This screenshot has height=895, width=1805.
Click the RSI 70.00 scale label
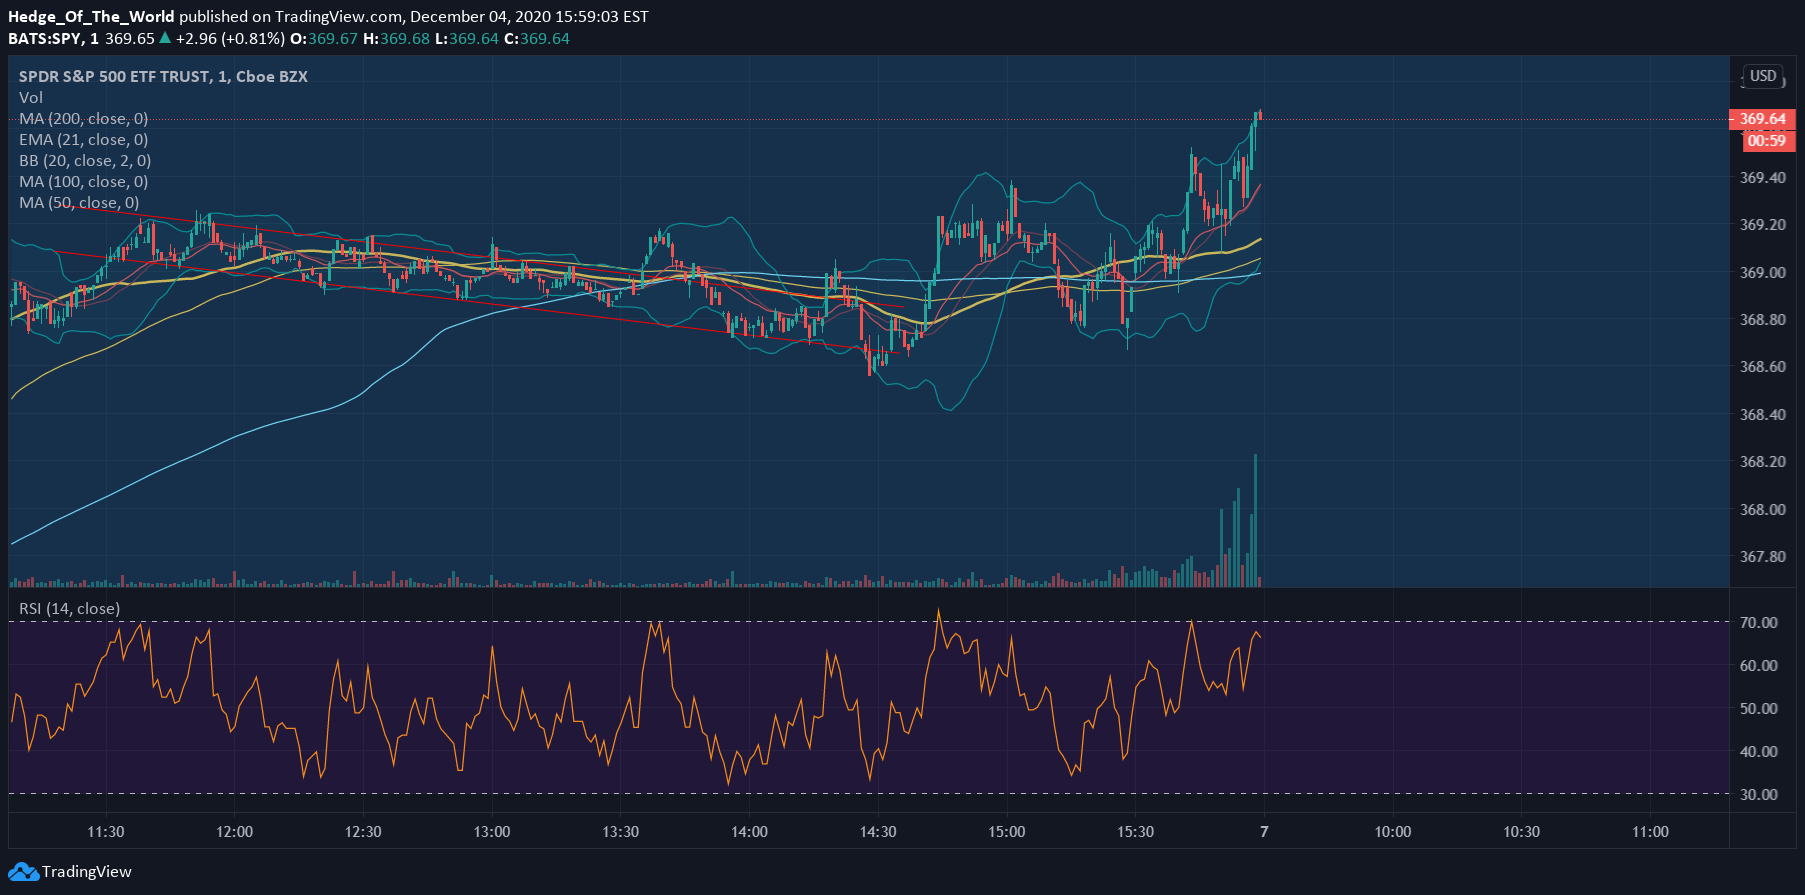1759,622
